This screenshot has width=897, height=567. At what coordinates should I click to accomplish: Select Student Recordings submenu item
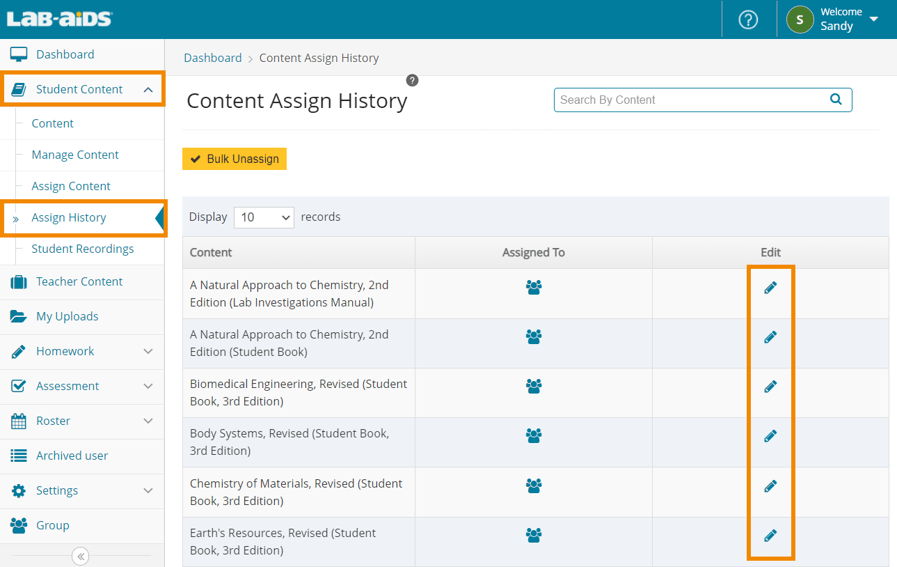coord(82,249)
